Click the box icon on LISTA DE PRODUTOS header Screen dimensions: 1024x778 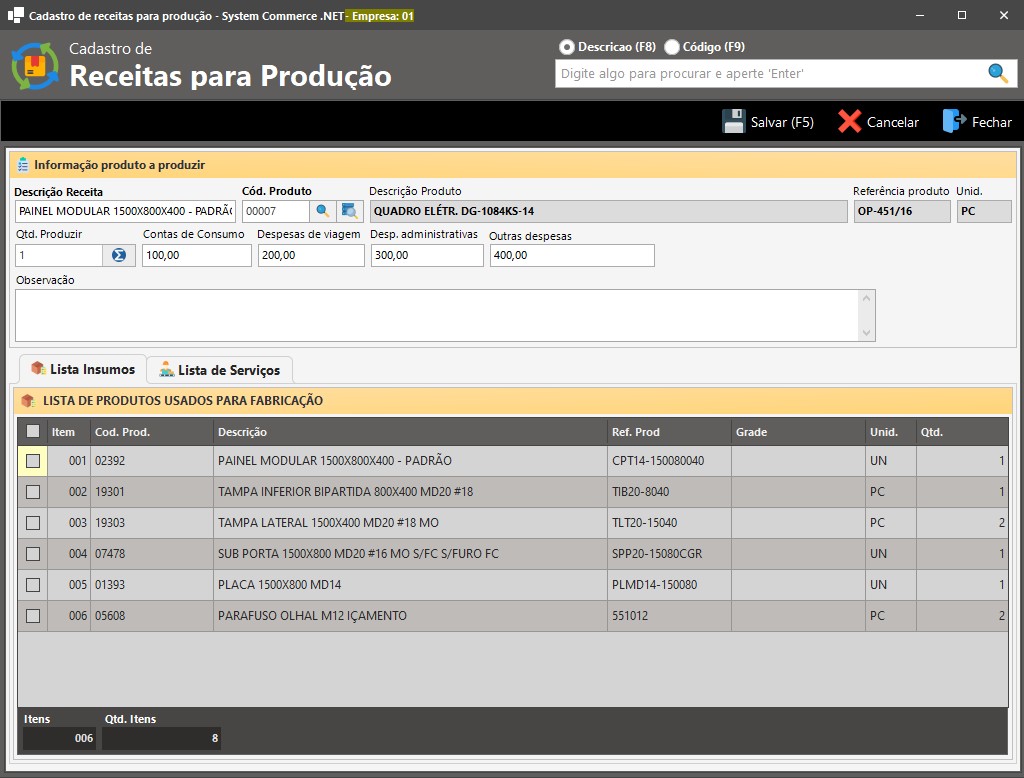coord(27,400)
